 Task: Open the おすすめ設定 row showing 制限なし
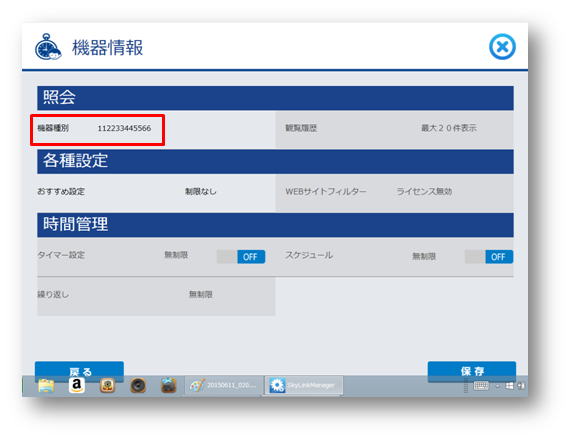pos(156,192)
